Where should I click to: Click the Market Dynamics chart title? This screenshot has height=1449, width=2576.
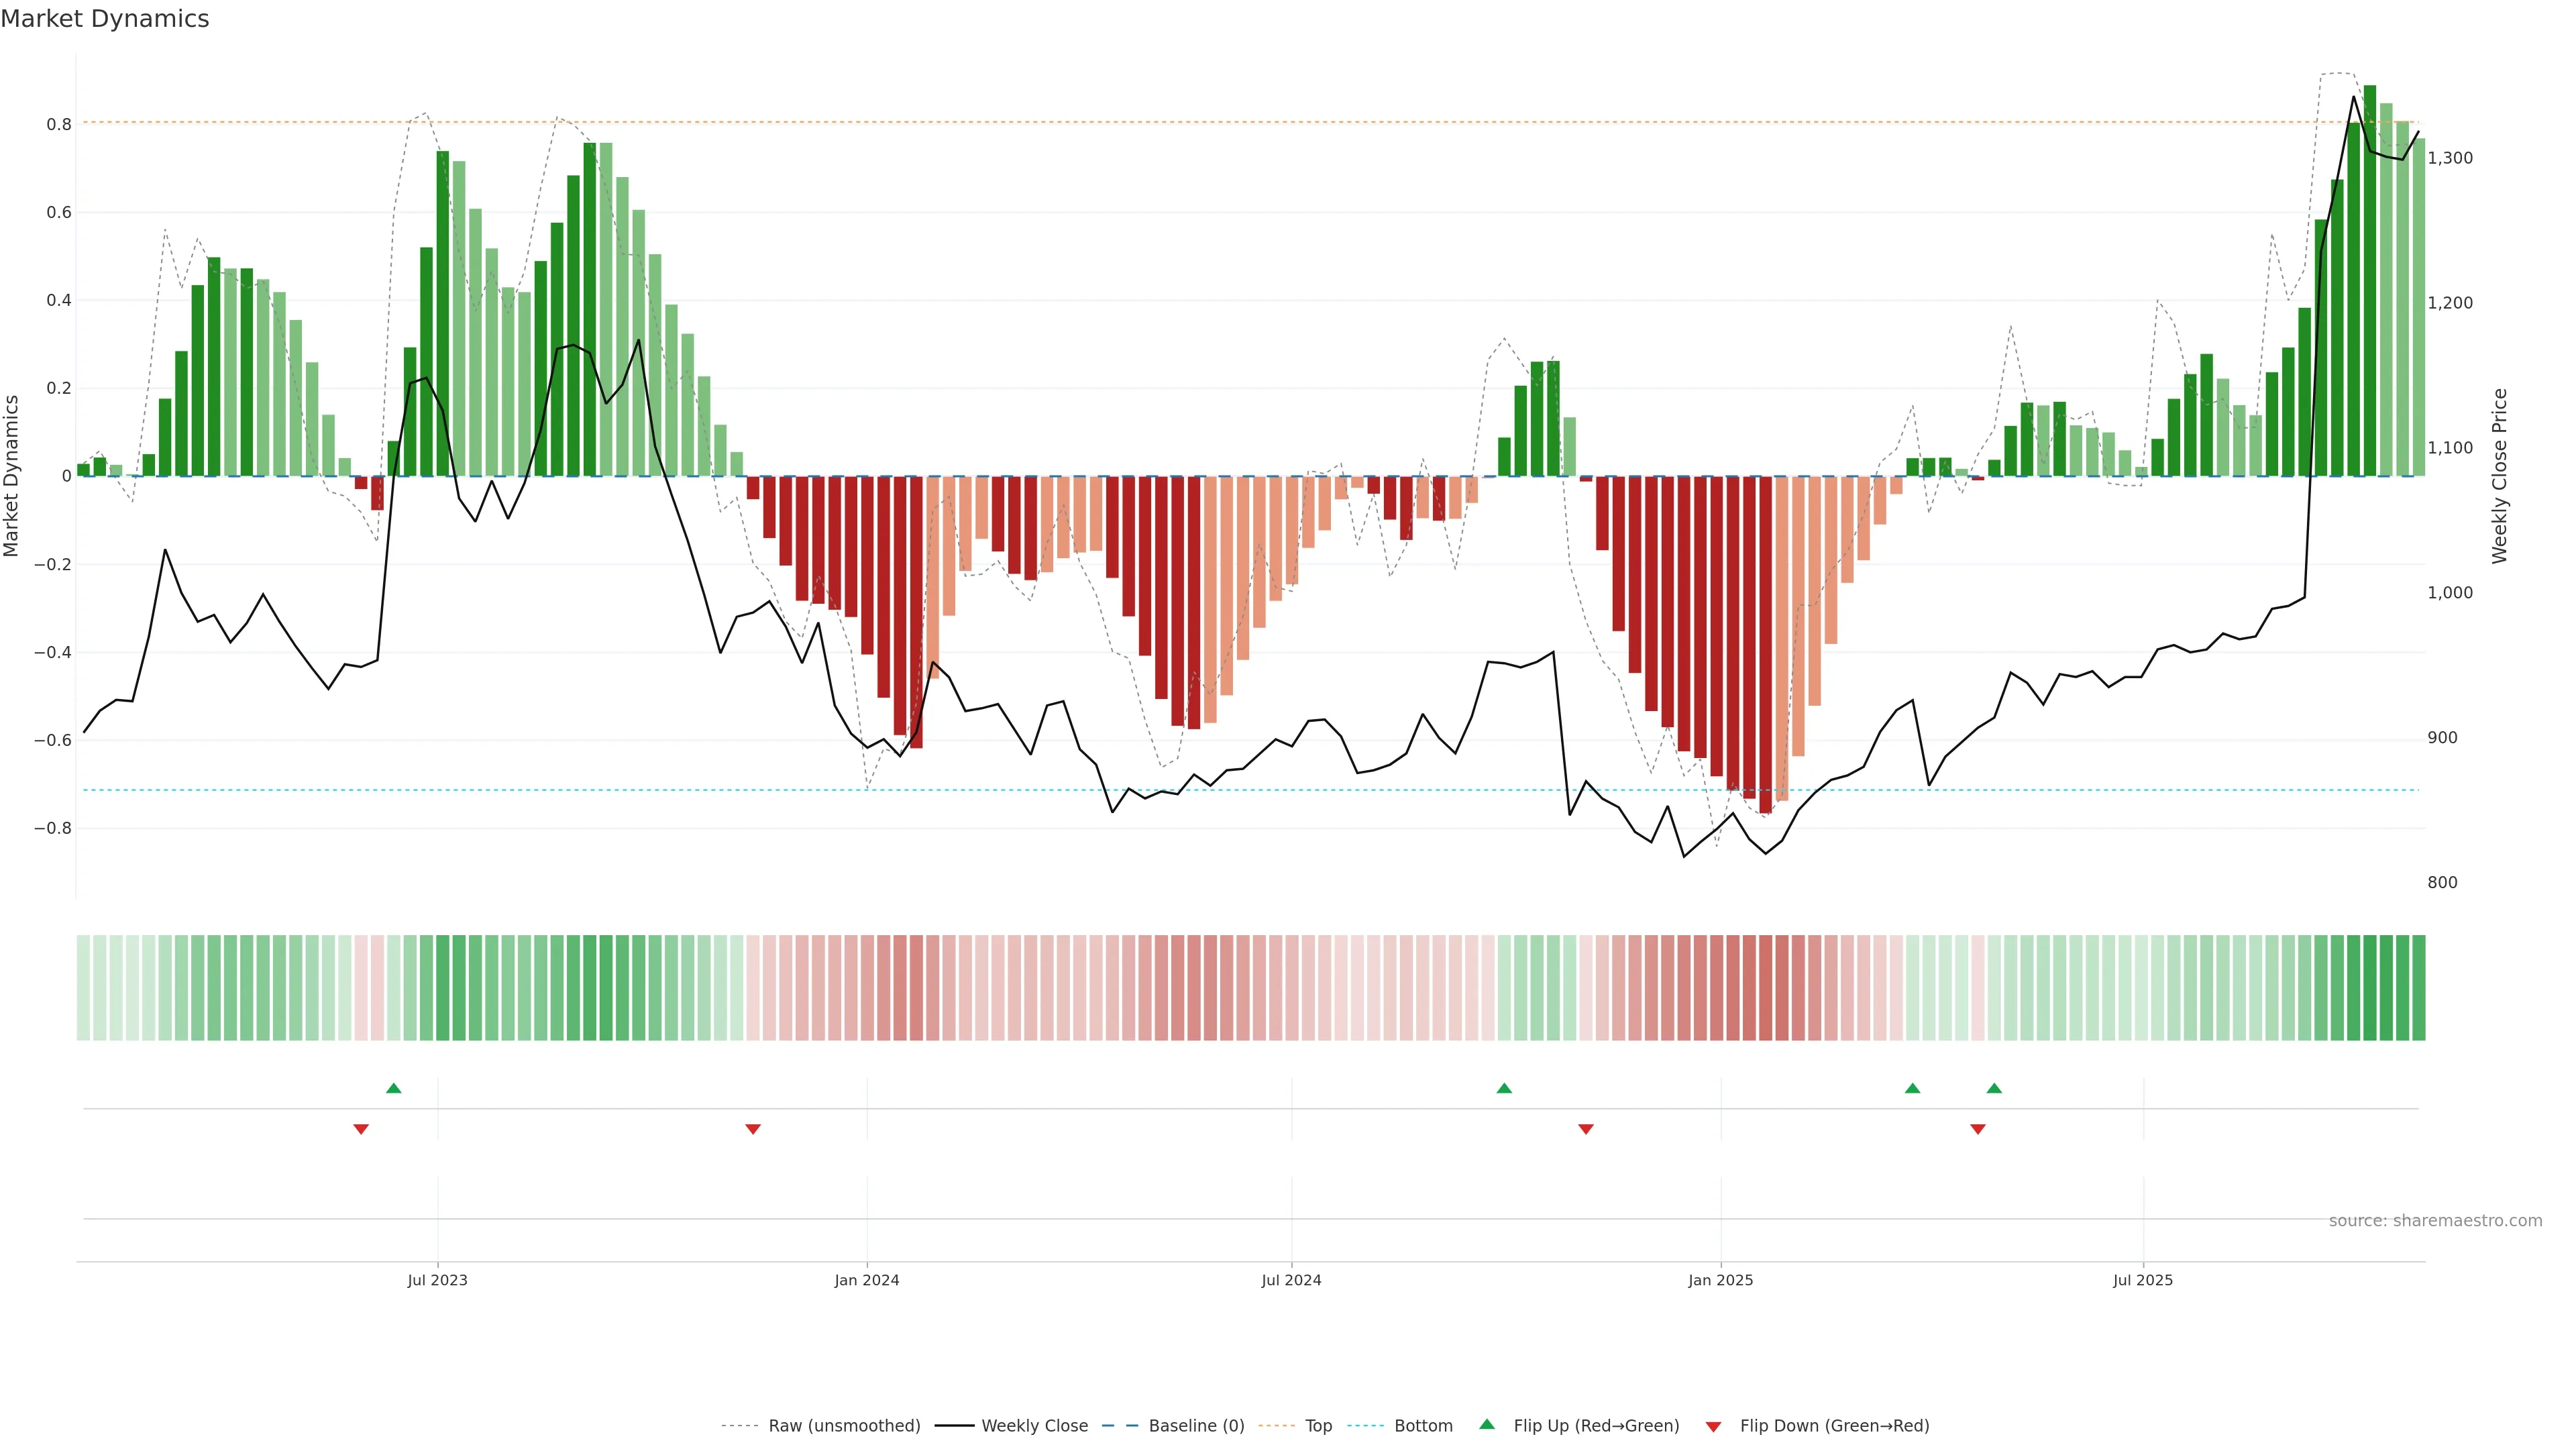click(x=105, y=19)
